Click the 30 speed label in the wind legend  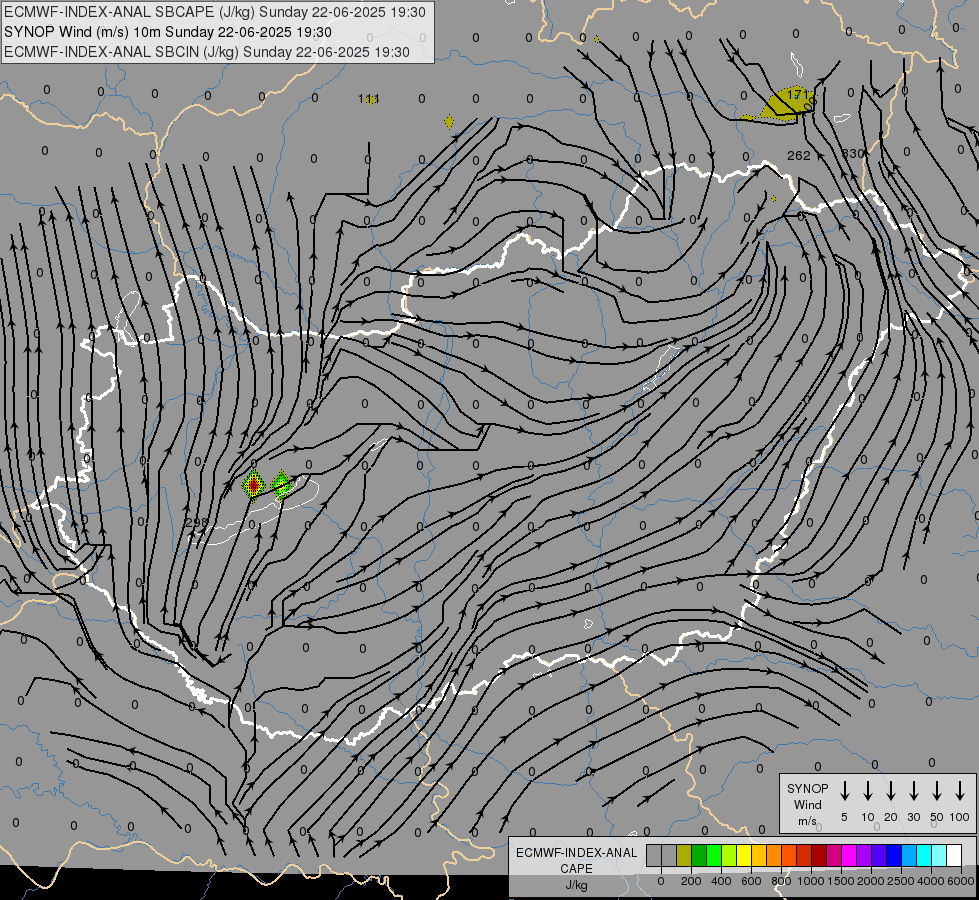point(913,817)
